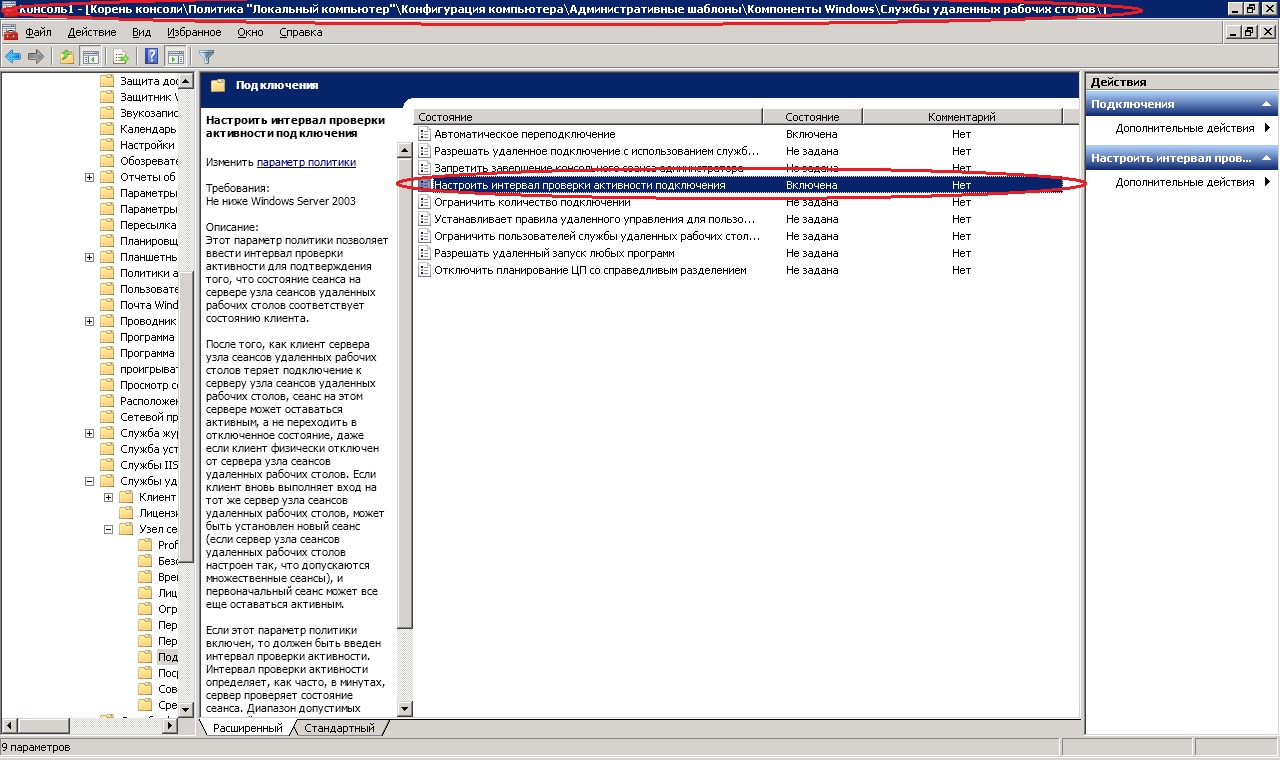Viewport: 1280px width, 760px height.
Task: Click folder icon of Сетевой пр node
Action: 108,417
